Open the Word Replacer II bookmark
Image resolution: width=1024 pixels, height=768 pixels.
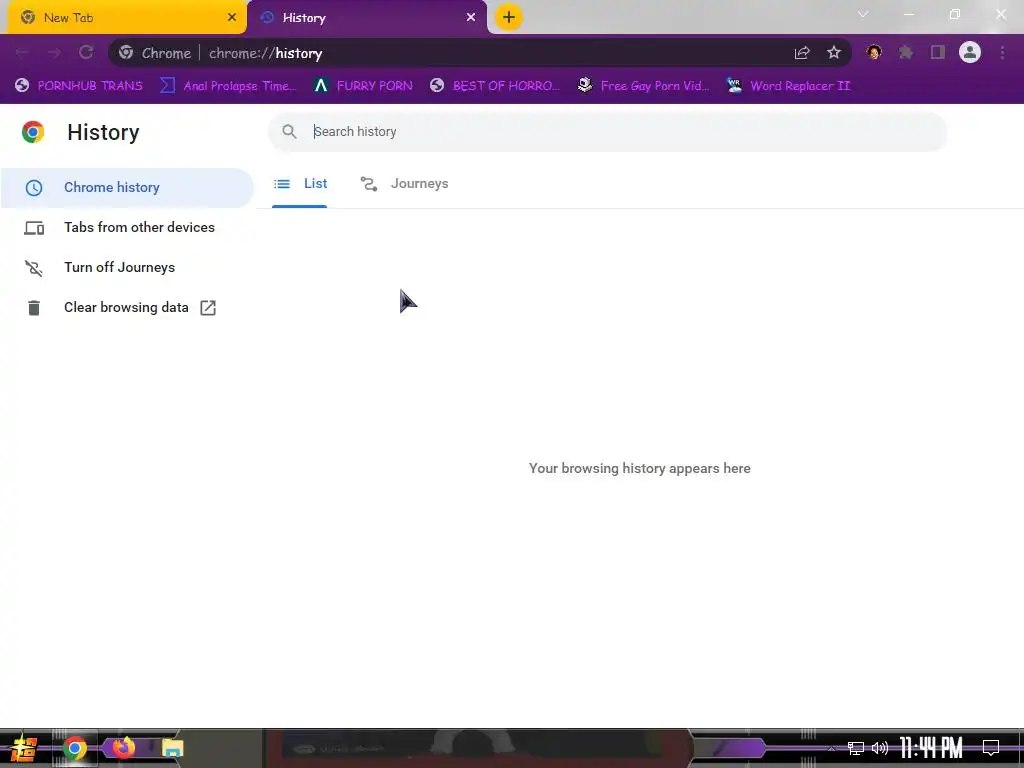click(x=789, y=86)
